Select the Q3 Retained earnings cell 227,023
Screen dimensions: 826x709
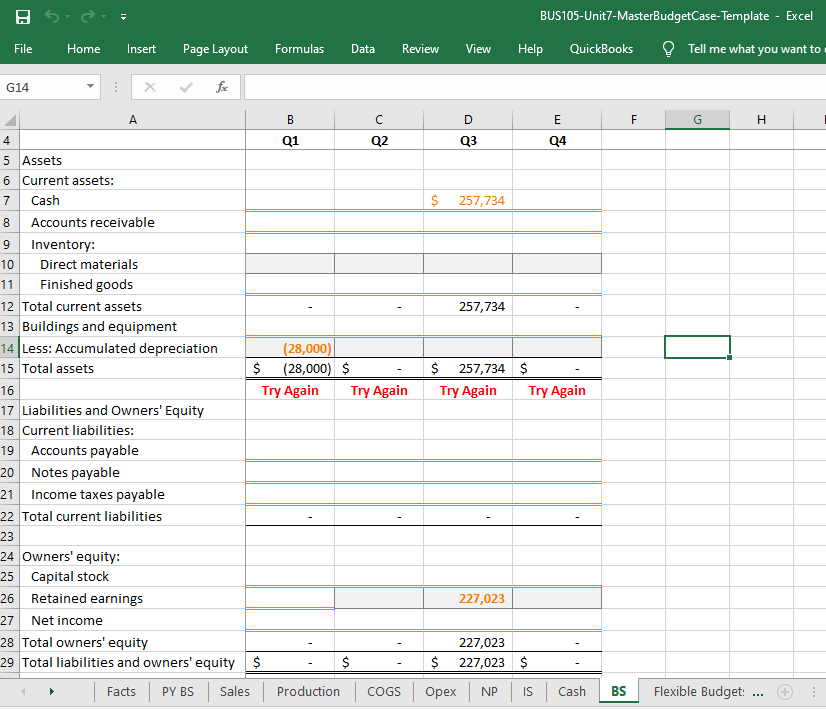pyautogui.click(x=468, y=598)
